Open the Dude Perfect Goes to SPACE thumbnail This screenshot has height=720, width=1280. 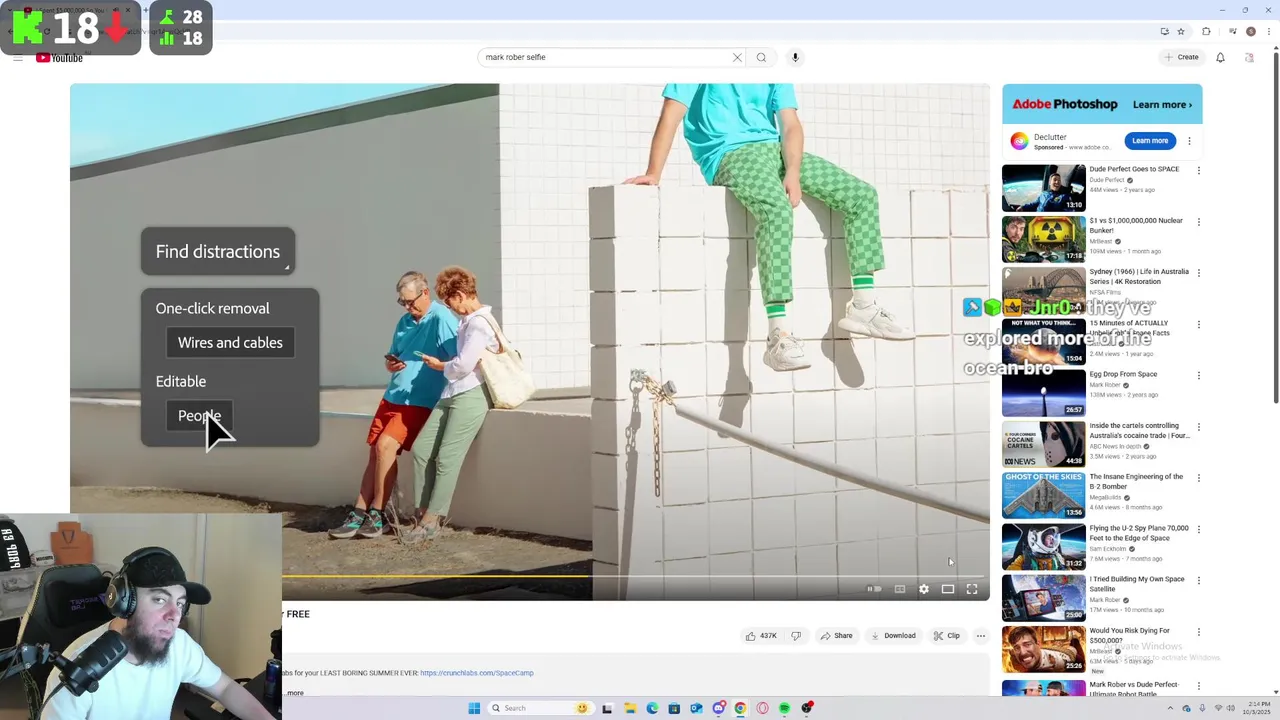tap(1043, 187)
